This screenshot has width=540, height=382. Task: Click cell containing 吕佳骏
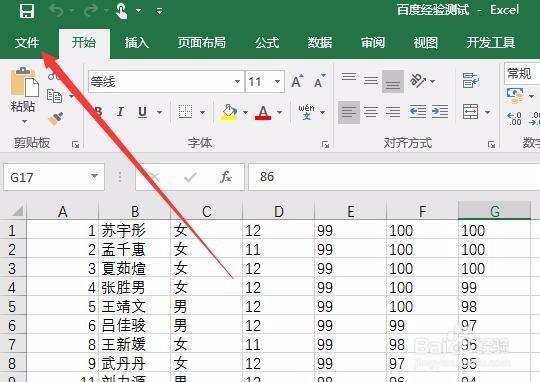coord(134,325)
